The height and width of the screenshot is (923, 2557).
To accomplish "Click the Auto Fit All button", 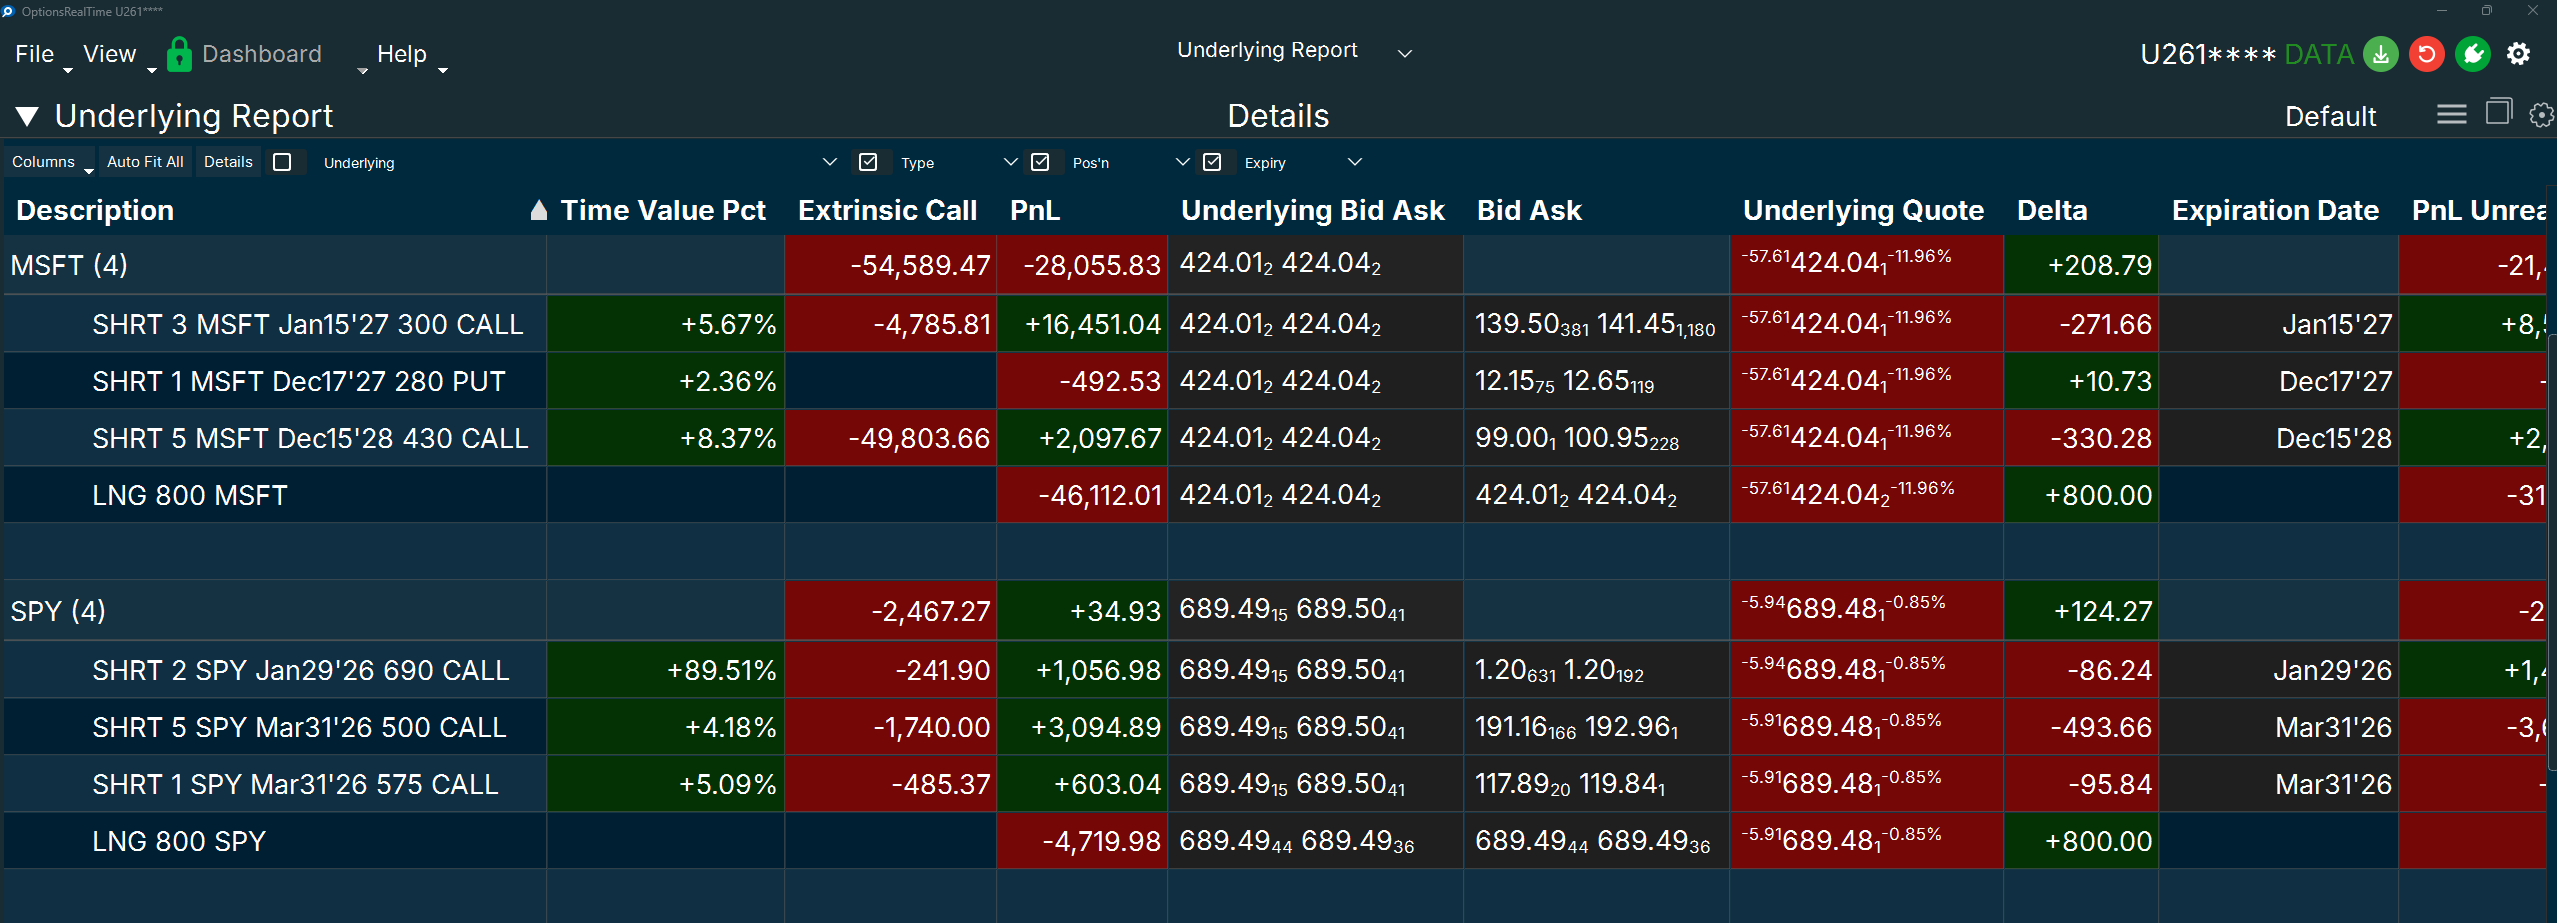I will click(145, 161).
